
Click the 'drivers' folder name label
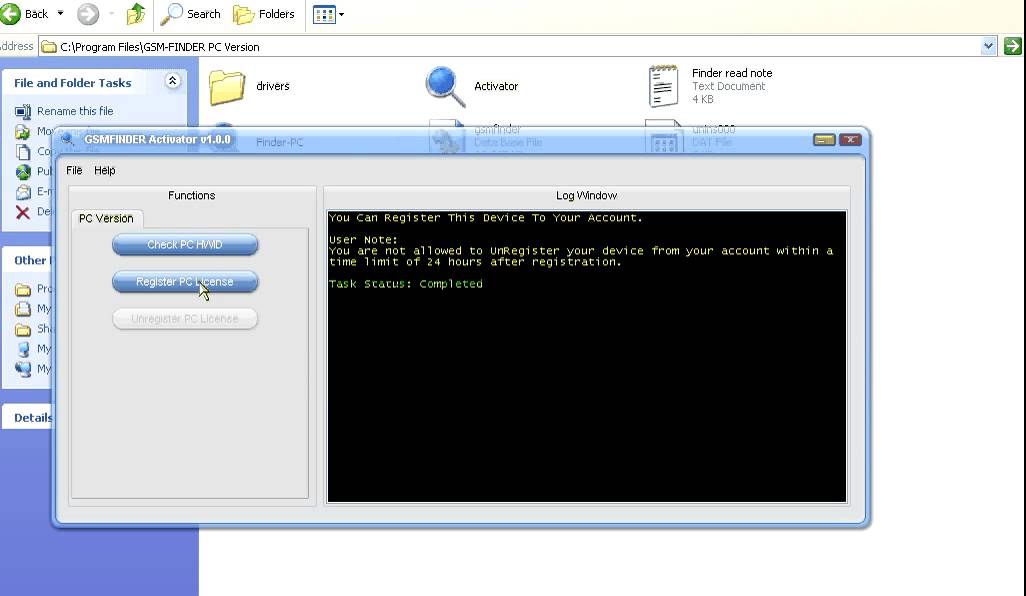click(x=273, y=86)
